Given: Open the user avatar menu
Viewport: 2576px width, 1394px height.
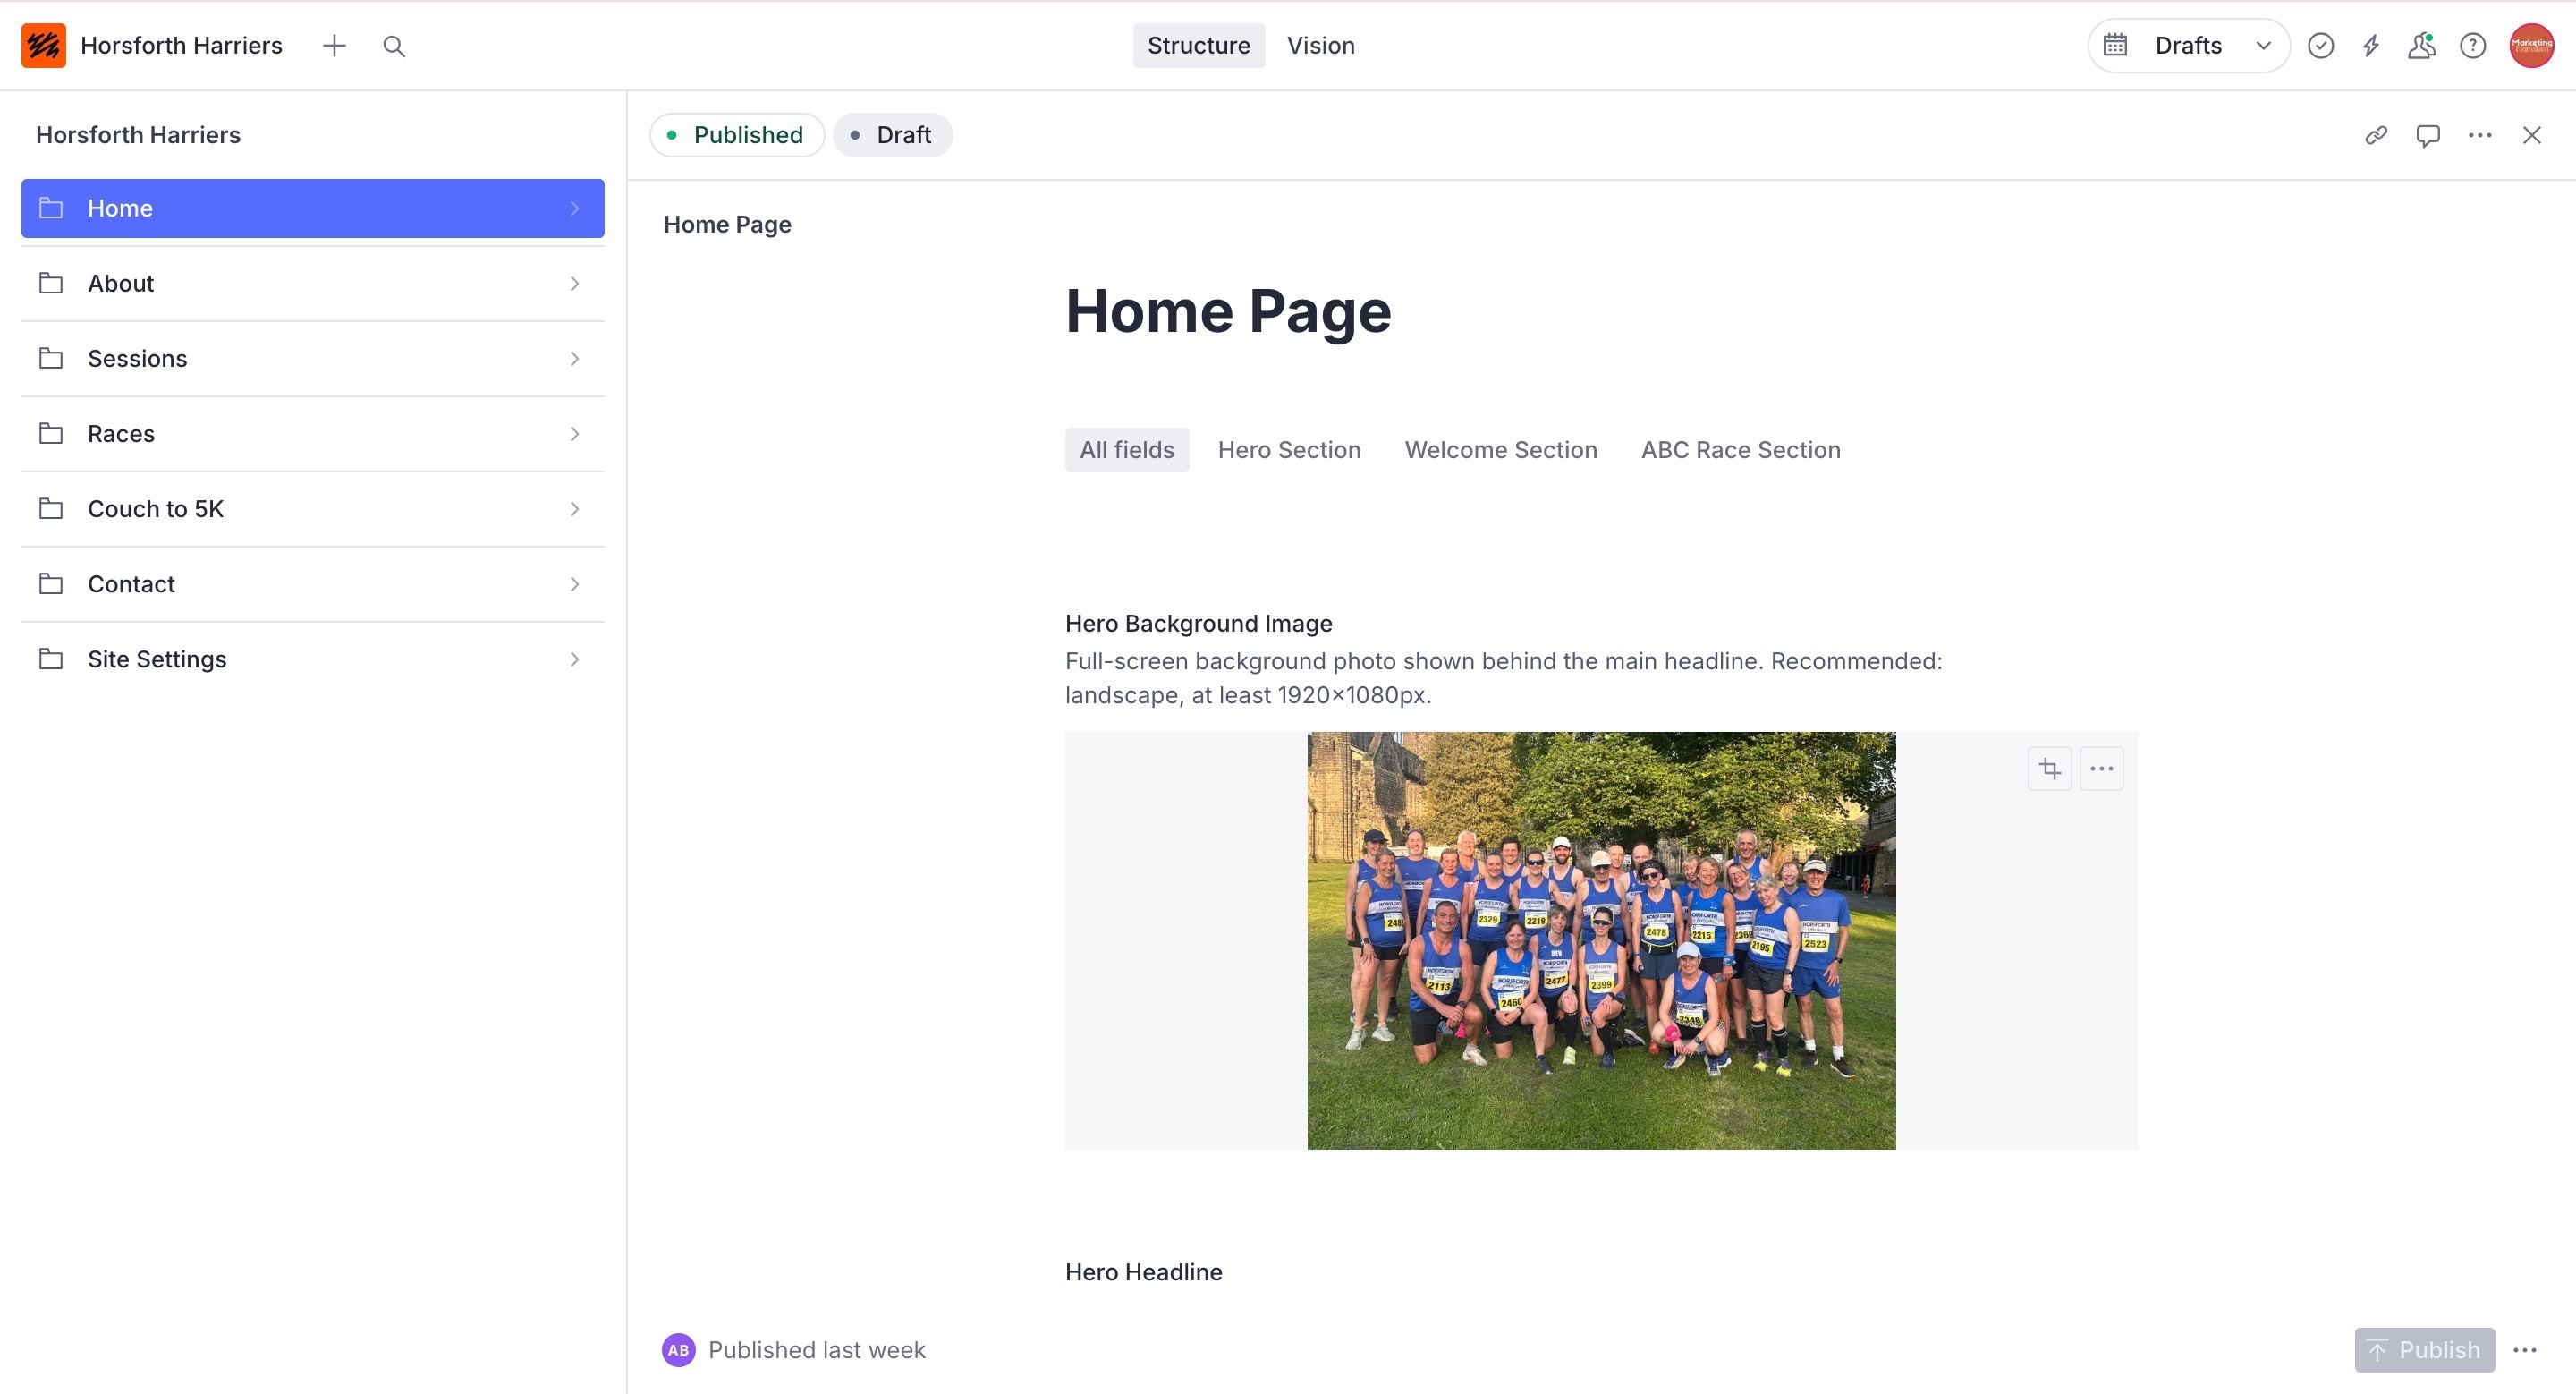Looking at the screenshot, I should point(2531,46).
